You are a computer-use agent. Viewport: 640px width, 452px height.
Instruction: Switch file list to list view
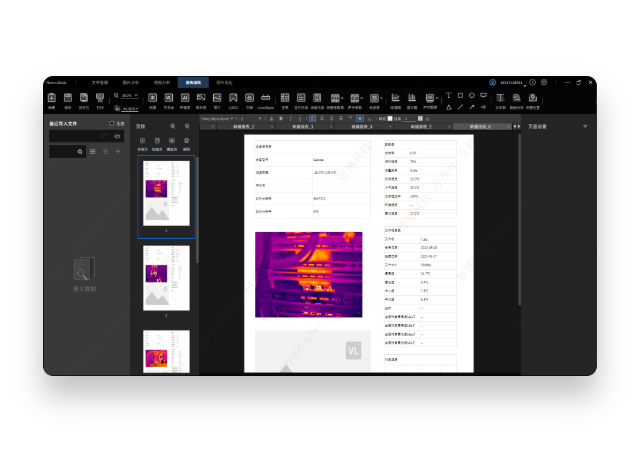coord(105,151)
